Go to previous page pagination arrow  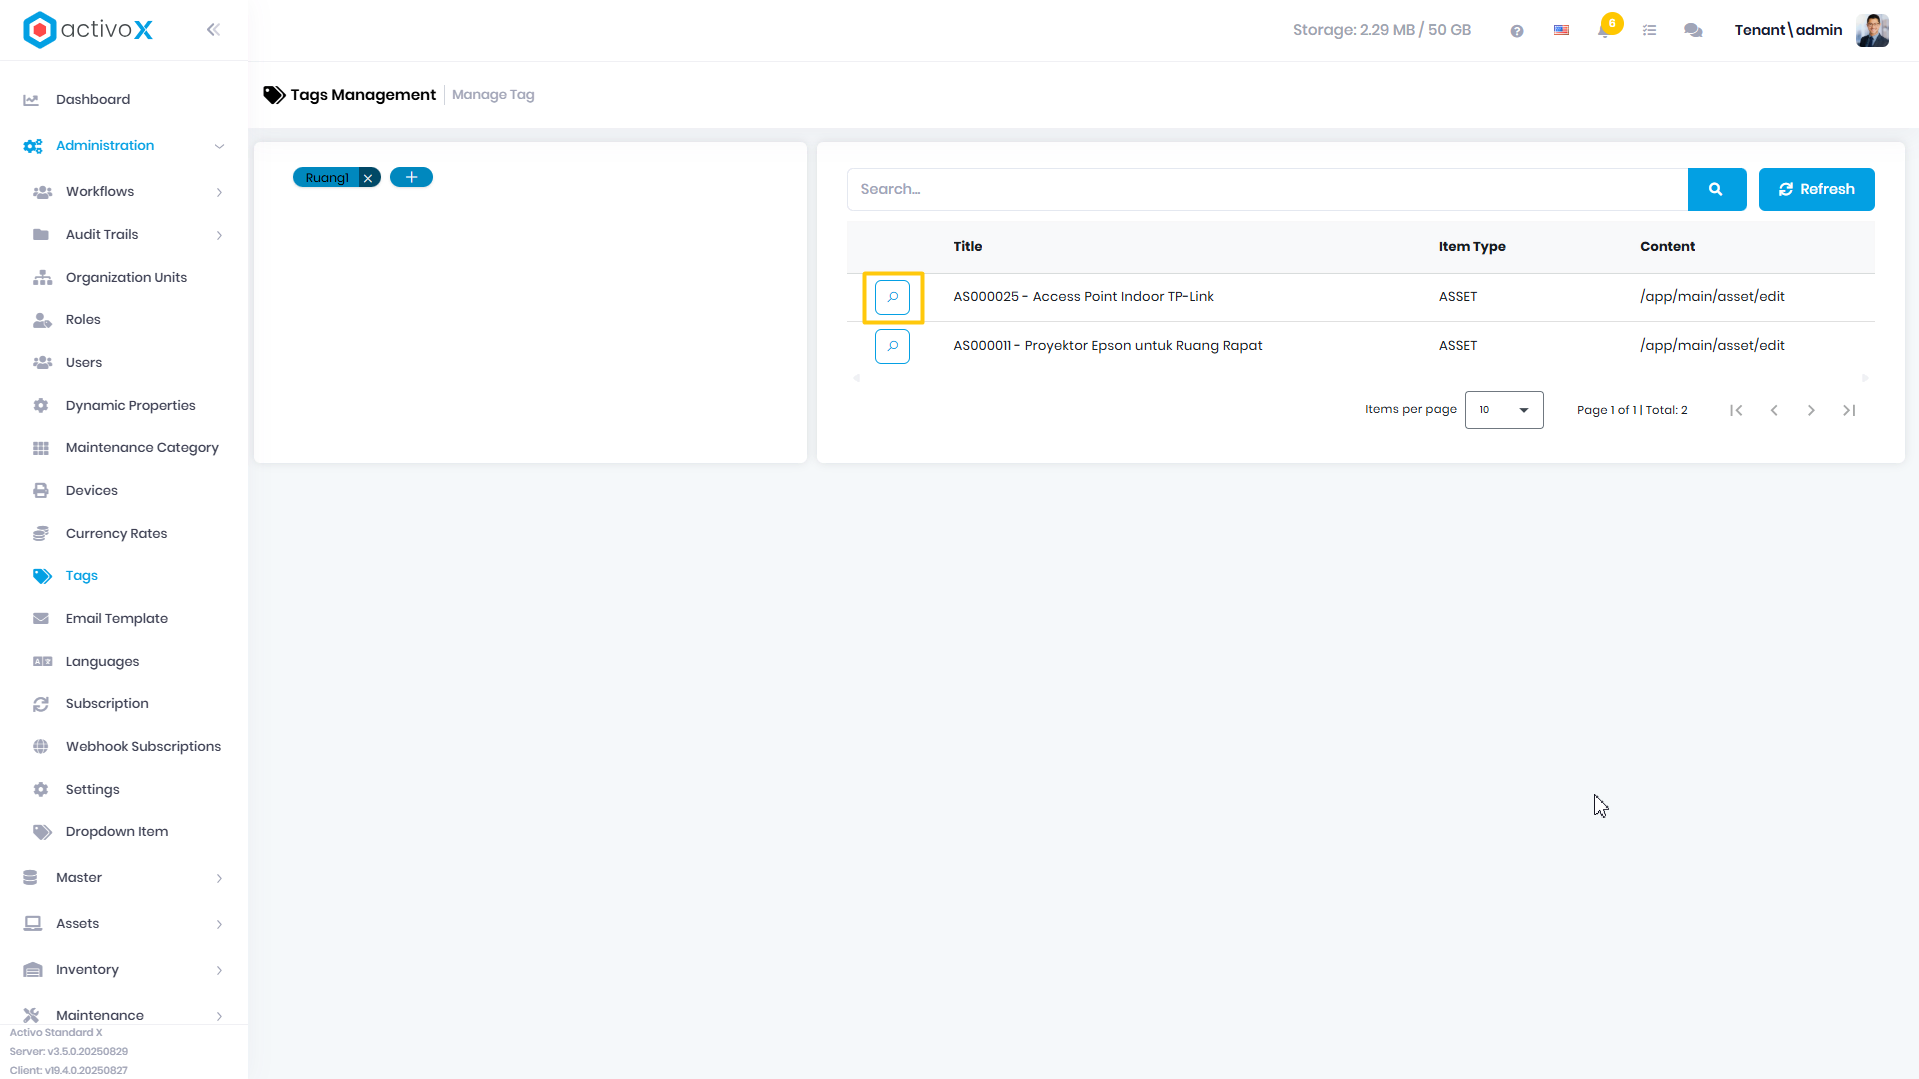coord(1774,410)
